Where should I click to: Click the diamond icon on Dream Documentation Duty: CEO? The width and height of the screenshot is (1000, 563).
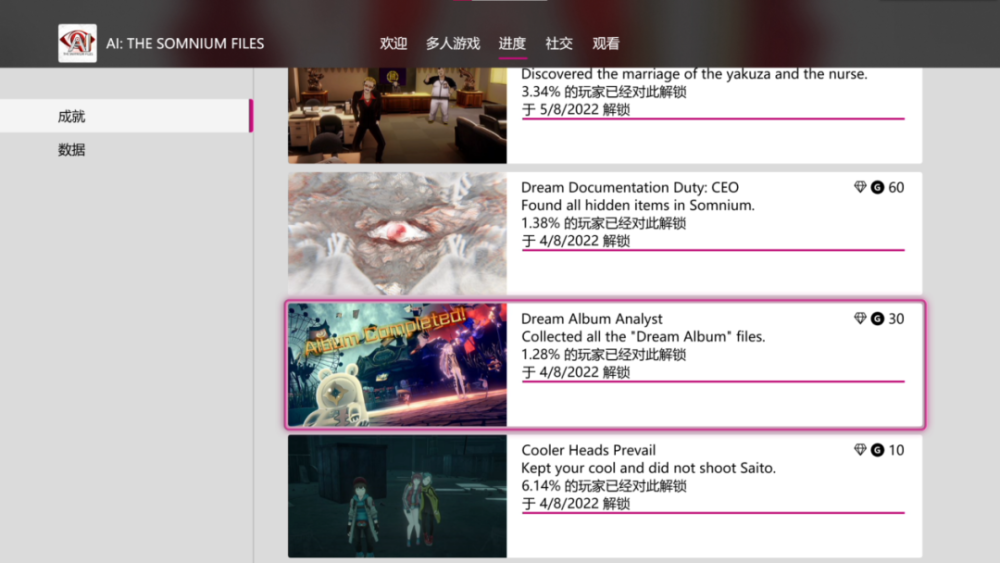click(x=860, y=188)
